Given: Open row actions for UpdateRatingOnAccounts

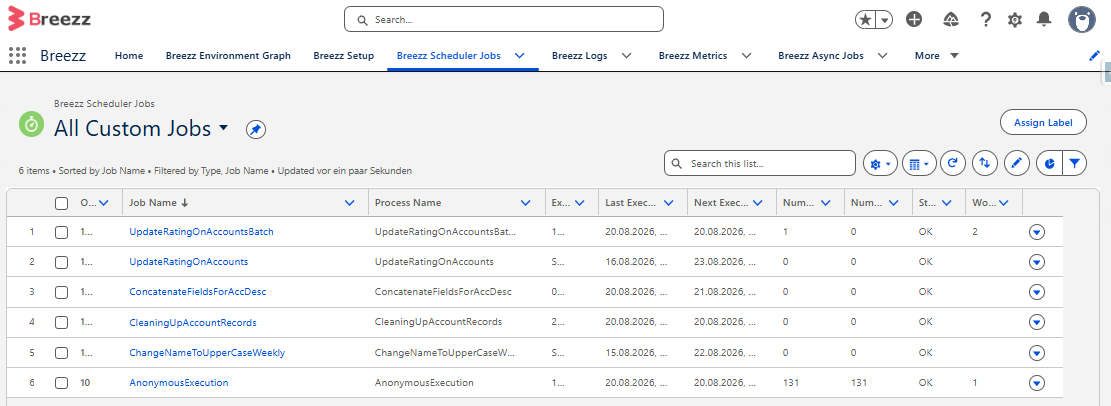Looking at the screenshot, I should pos(1037,262).
